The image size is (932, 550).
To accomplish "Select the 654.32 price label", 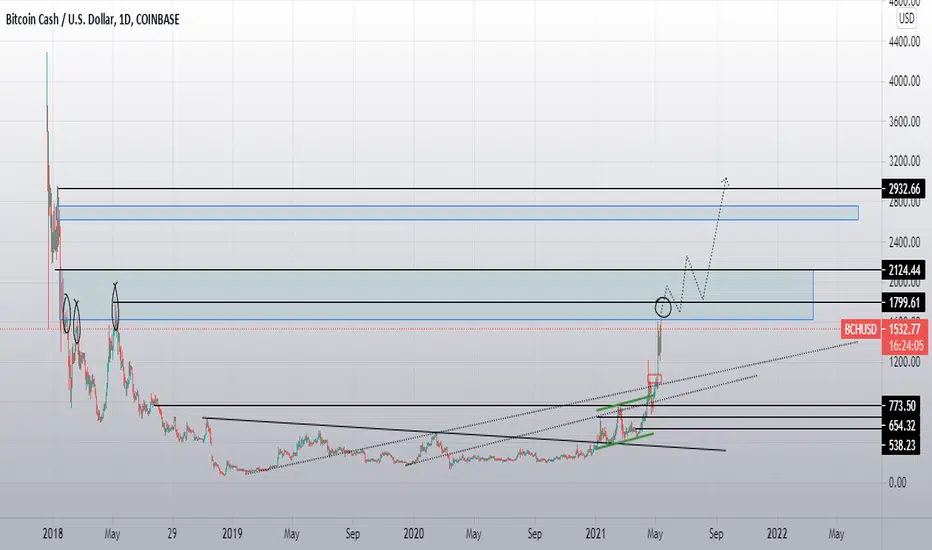I will (902, 426).
